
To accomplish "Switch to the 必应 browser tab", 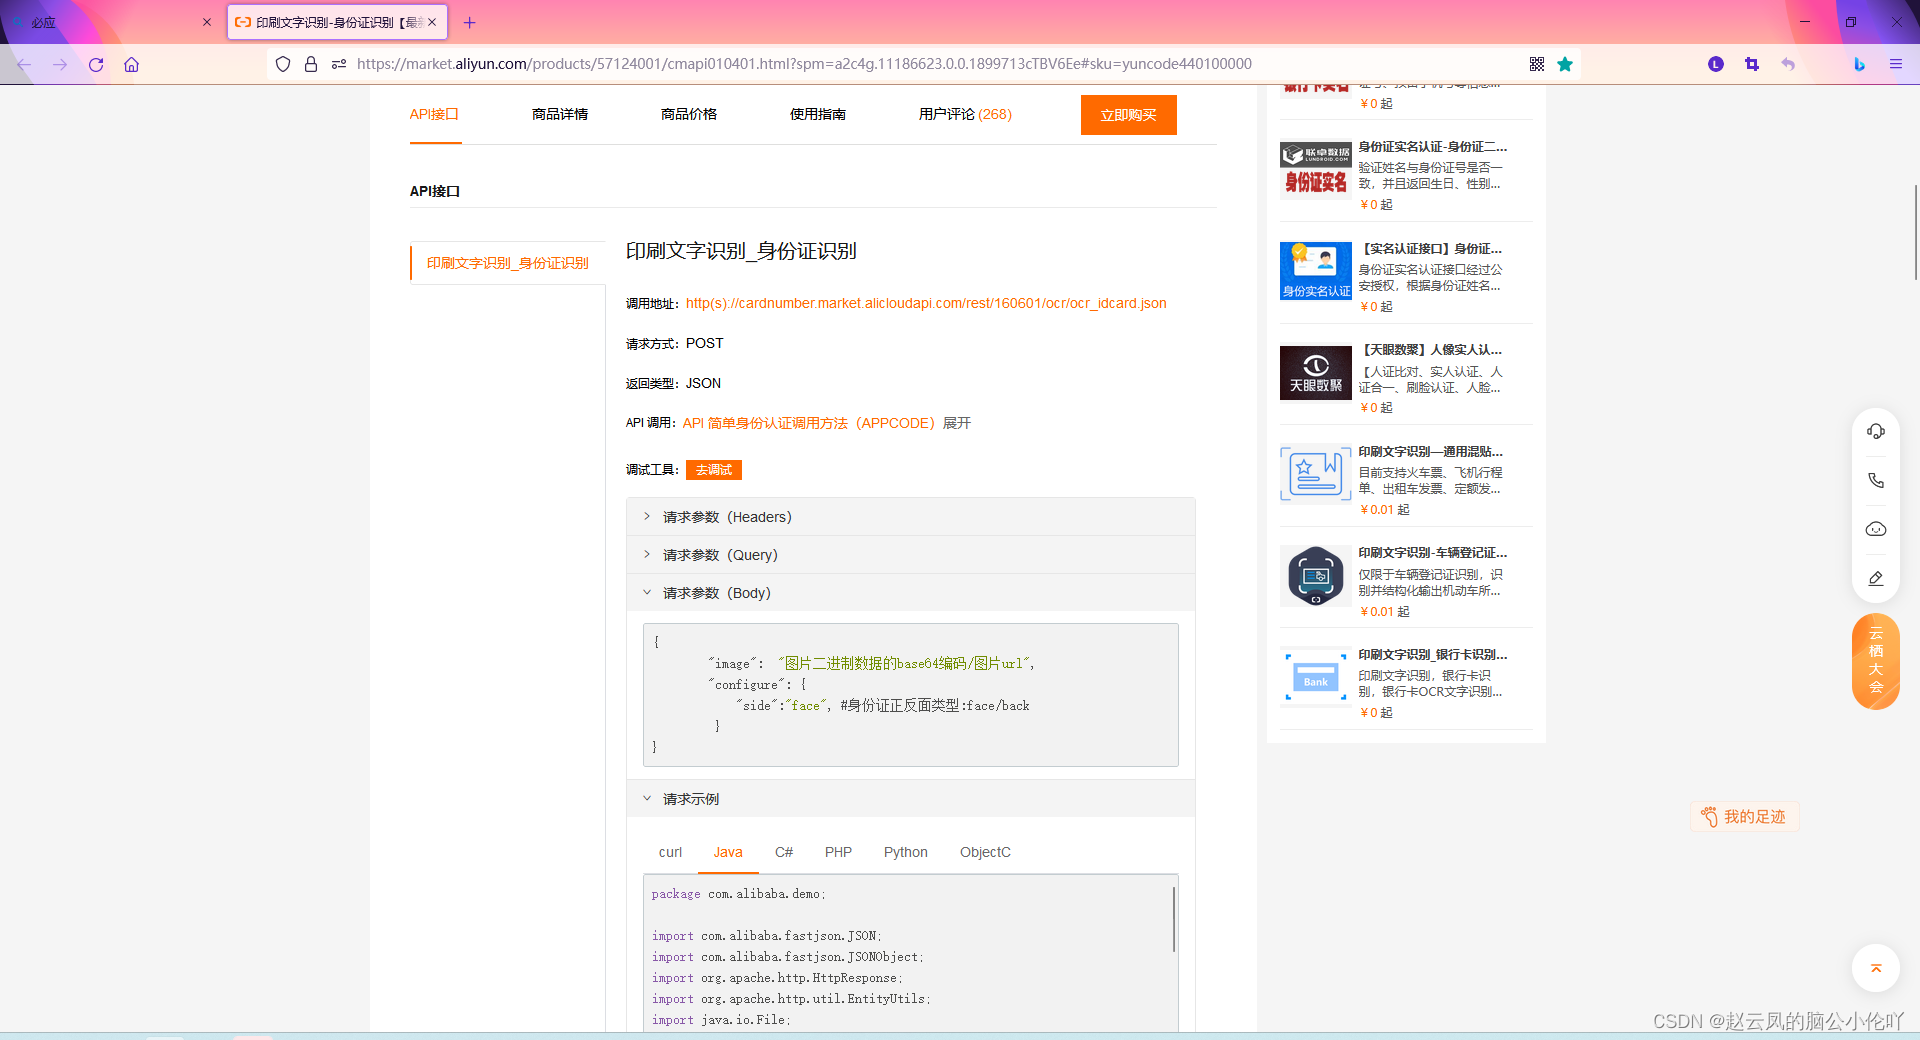I will [x=110, y=22].
